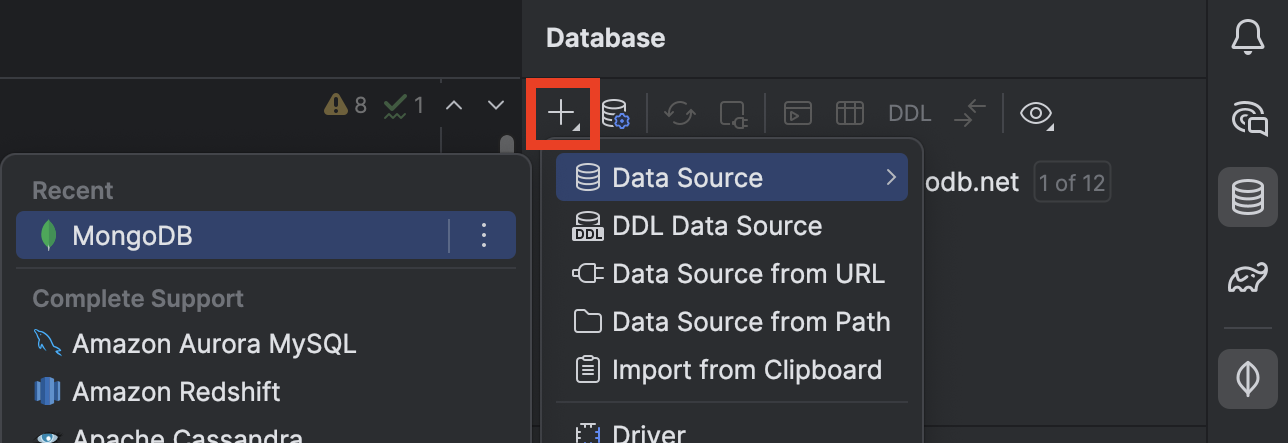The height and width of the screenshot is (443, 1288).
Task: Click the green check indicator showing 1
Action: [x=405, y=105]
